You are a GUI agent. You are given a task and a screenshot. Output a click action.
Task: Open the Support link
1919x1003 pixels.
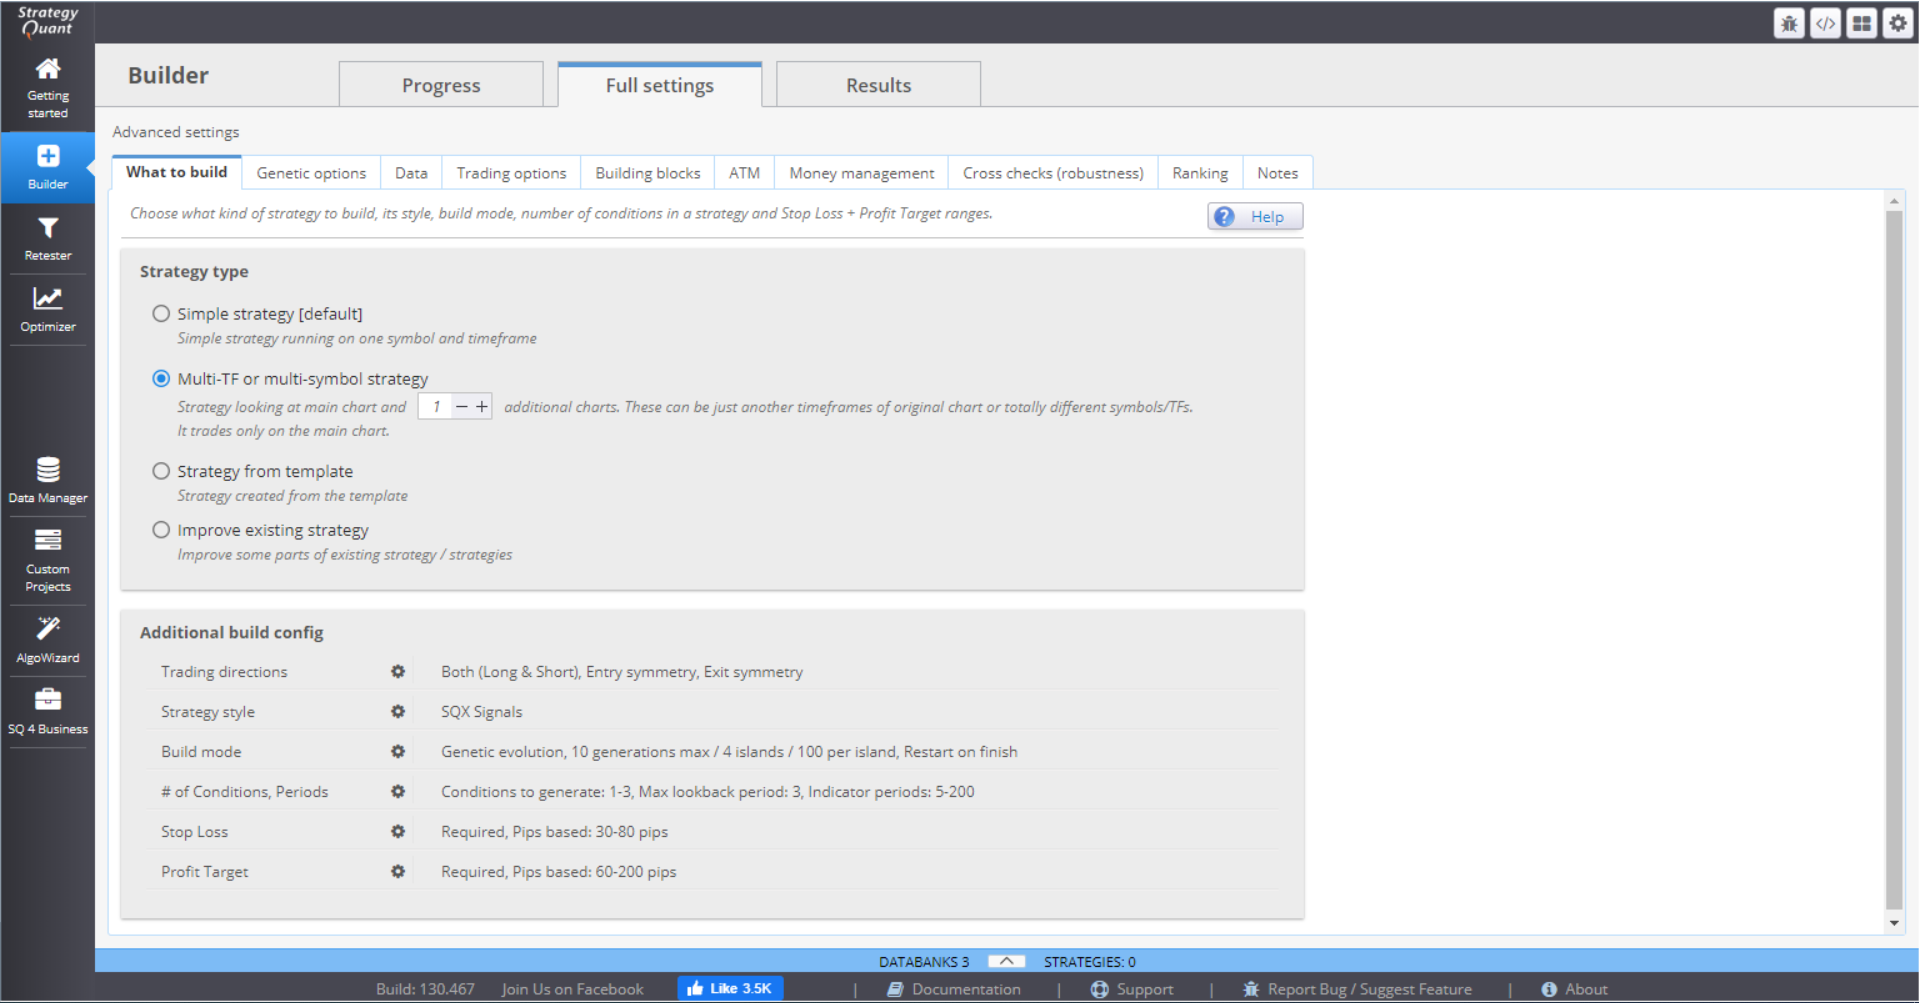pos(1132,989)
